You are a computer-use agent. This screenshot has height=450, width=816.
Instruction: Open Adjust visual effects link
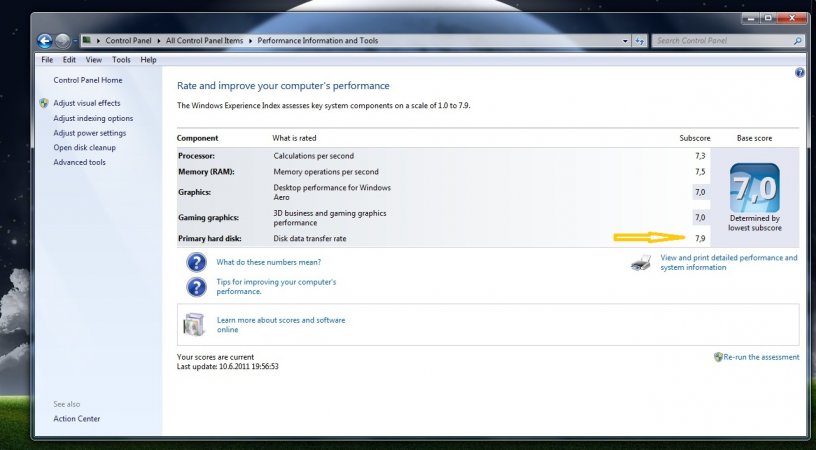[86, 103]
